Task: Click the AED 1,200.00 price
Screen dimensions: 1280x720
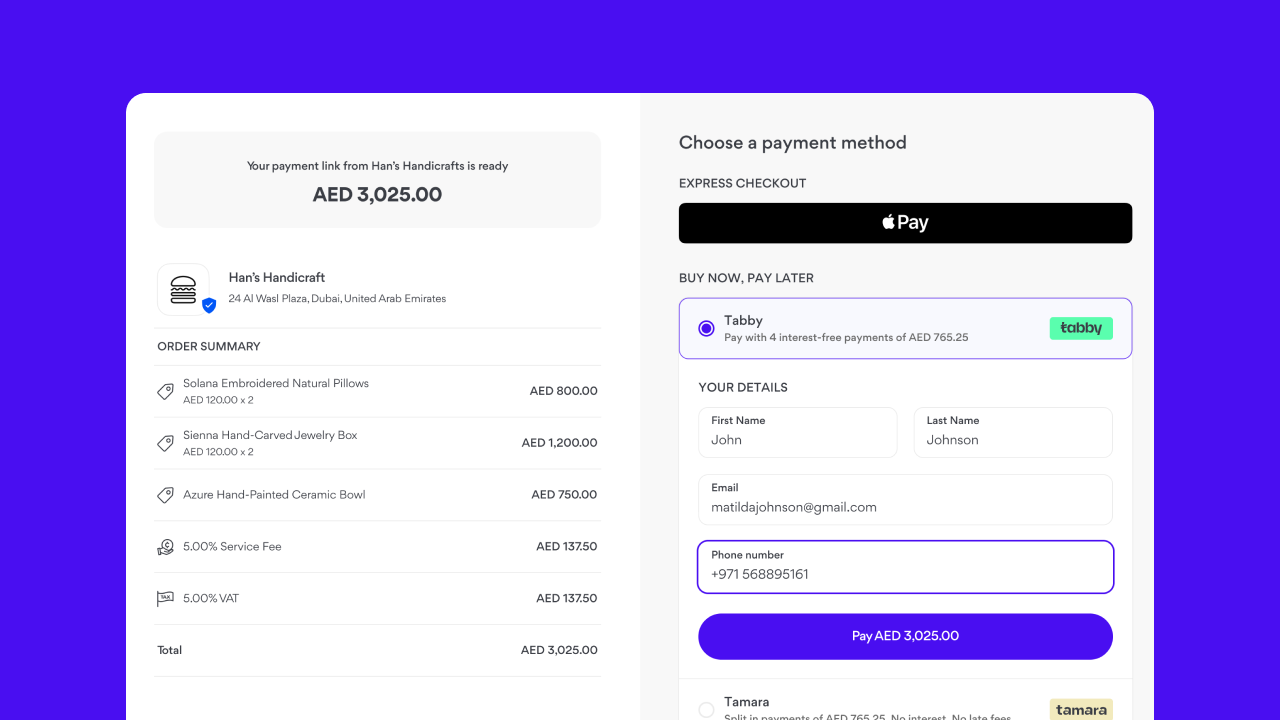Action: (x=560, y=443)
